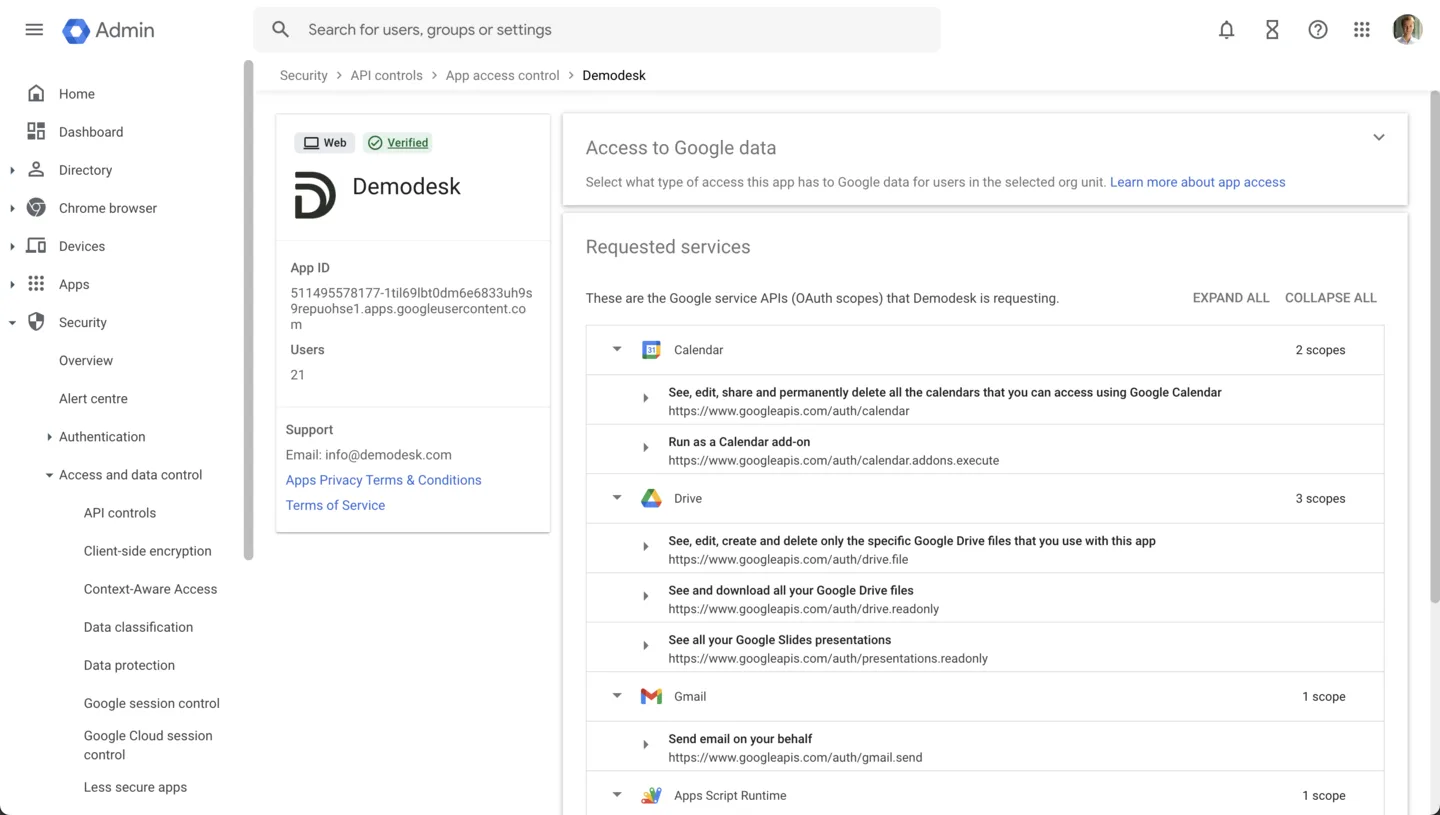The height and width of the screenshot is (815, 1440).
Task: Click the Google Calendar service icon
Action: (651, 350)
